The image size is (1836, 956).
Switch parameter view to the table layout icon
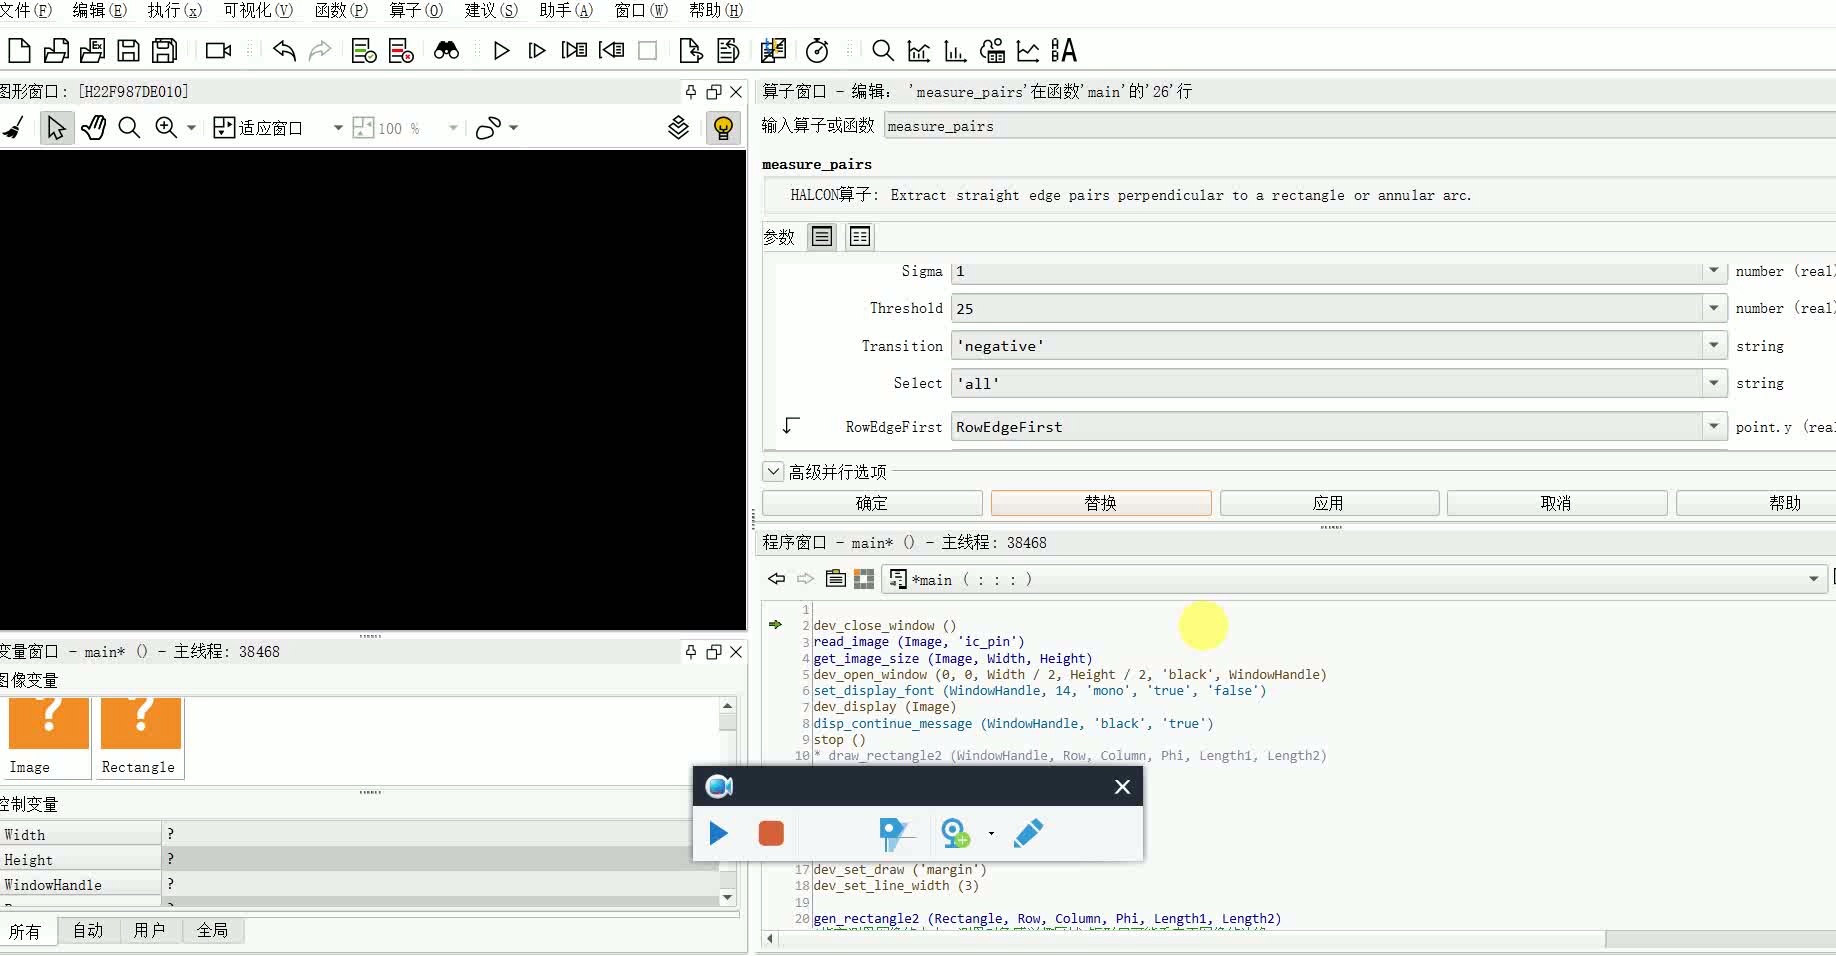coord(859,237)
